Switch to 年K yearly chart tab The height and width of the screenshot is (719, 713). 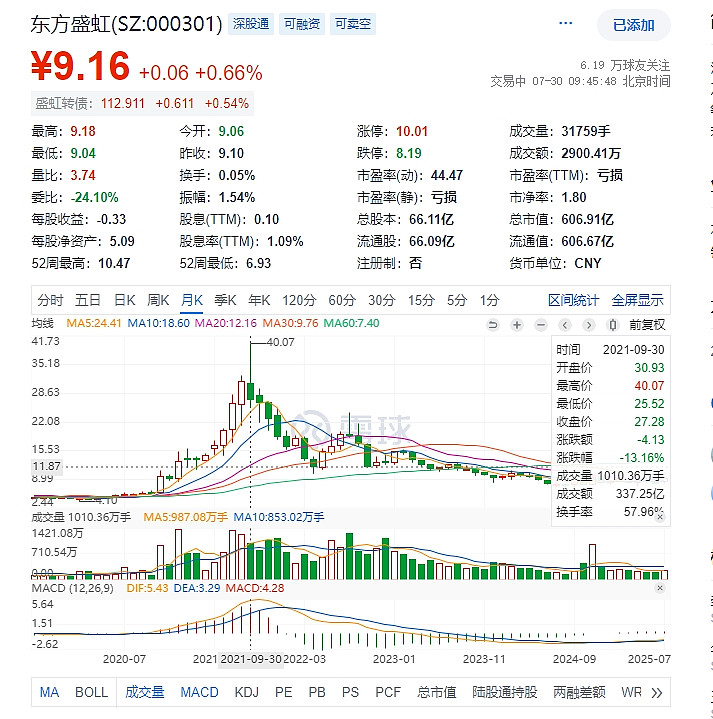point(260,300)
